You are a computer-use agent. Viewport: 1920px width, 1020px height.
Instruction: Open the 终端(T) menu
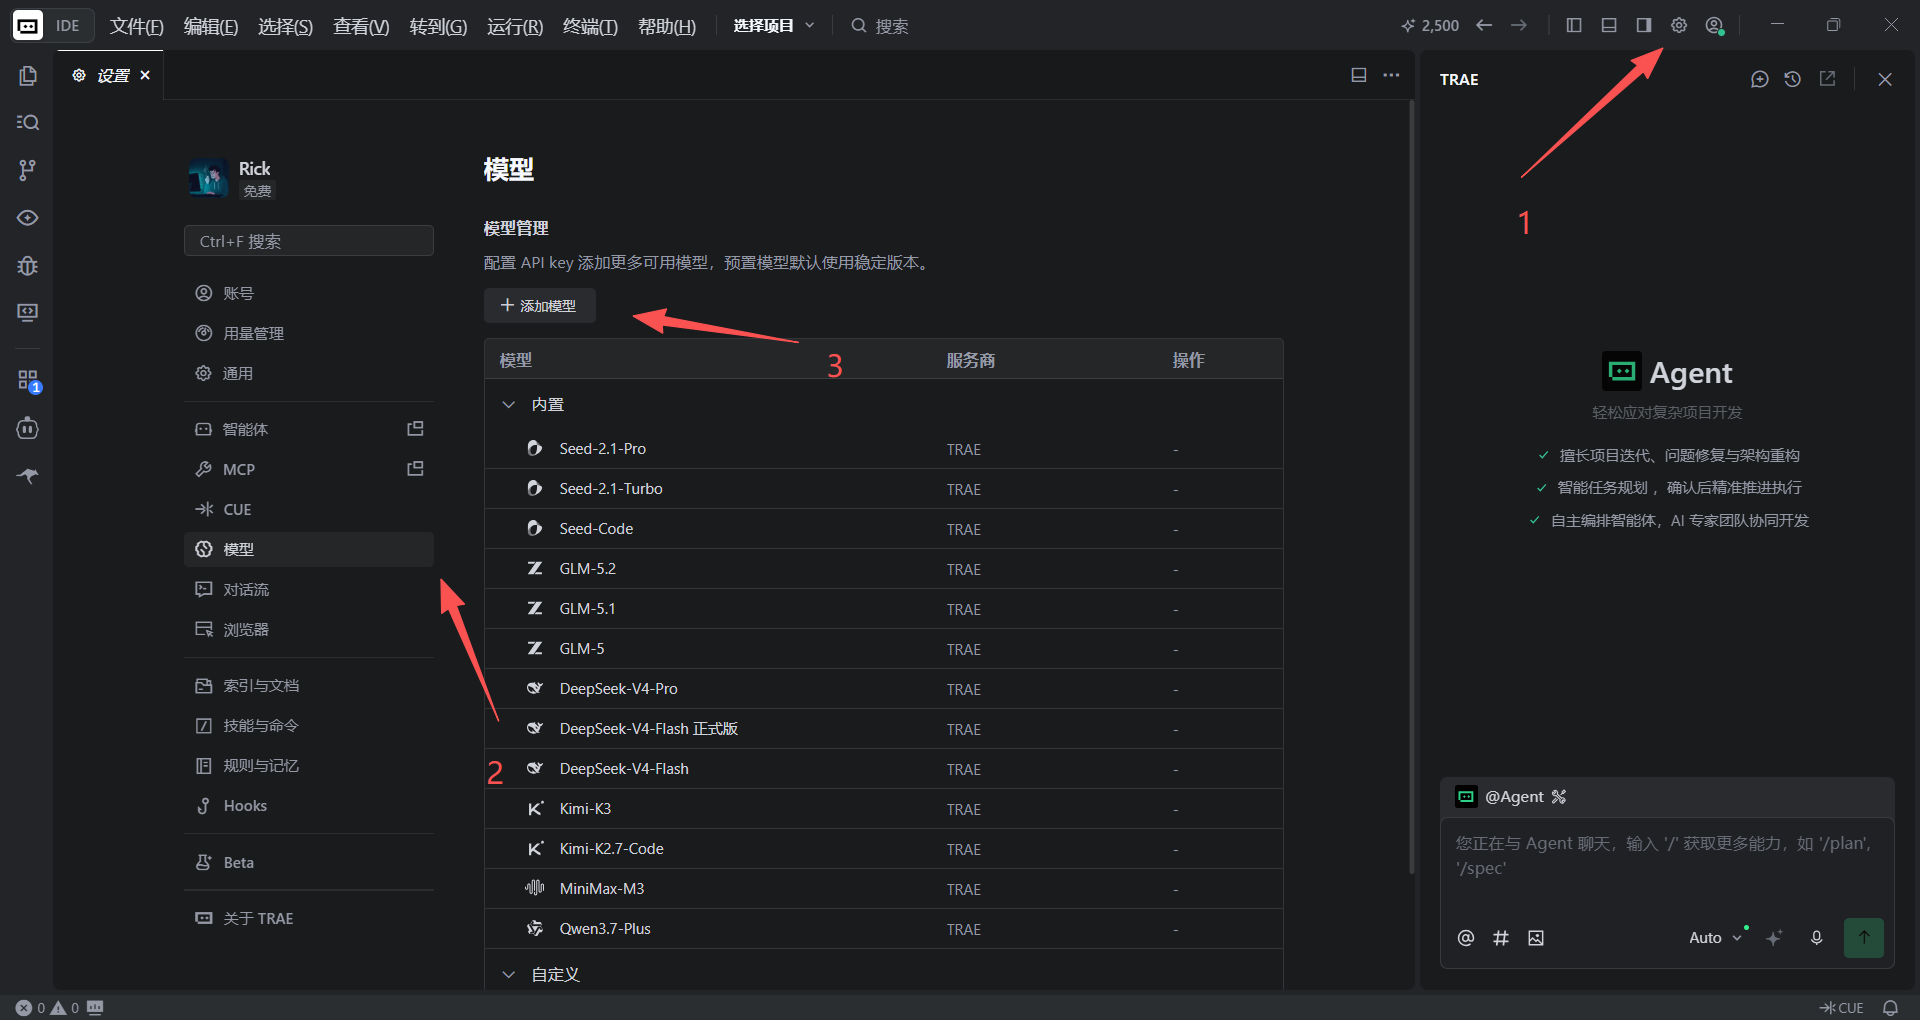(590, 26)
